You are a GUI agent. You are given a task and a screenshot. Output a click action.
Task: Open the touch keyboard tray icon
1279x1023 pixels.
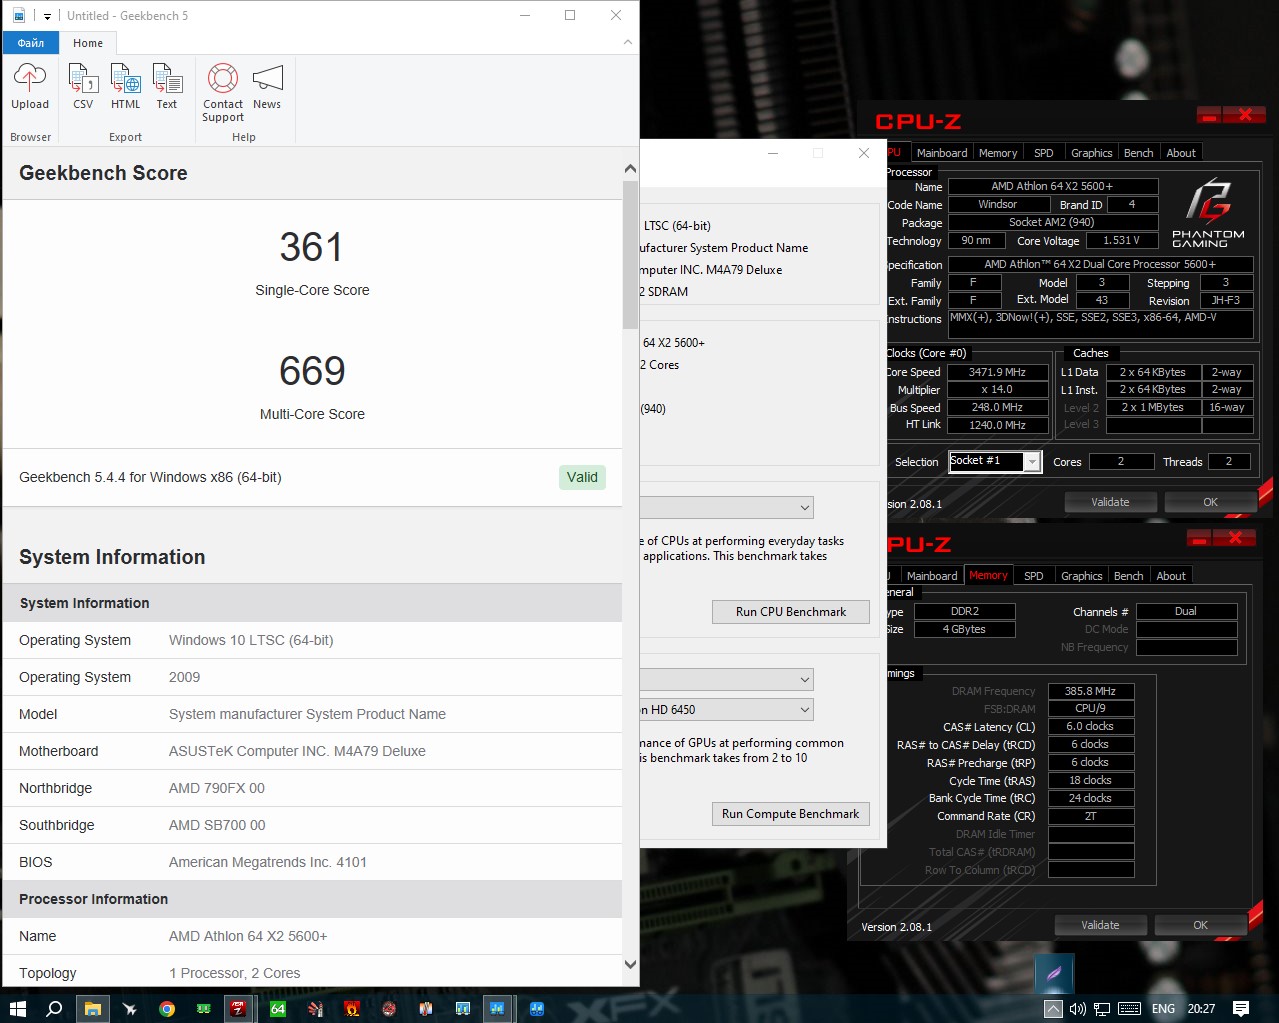(1129, 1008)
